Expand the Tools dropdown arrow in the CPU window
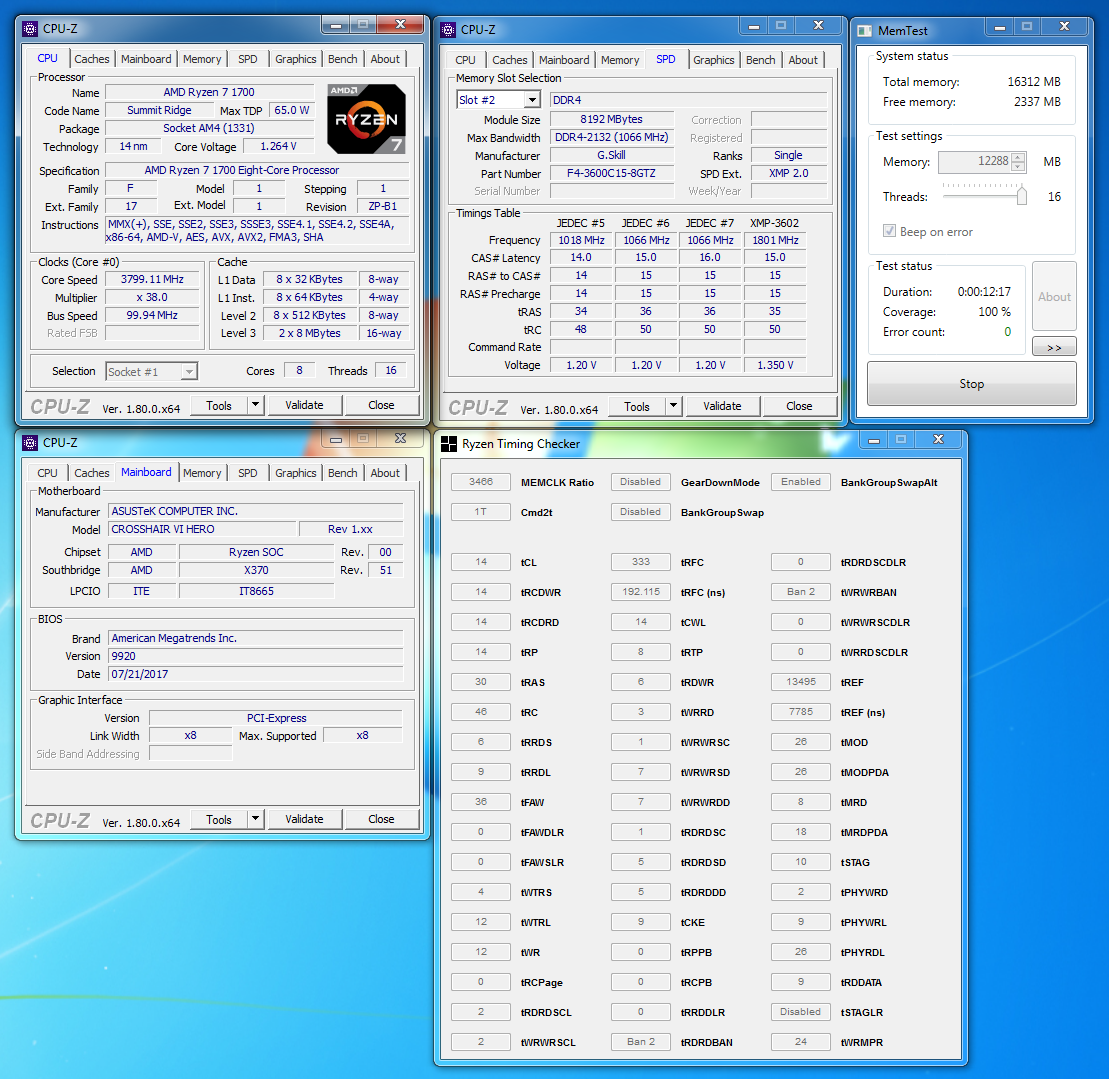This screenshot has width=1109, height=1079. pyautogui.click(x=255, y=405)
